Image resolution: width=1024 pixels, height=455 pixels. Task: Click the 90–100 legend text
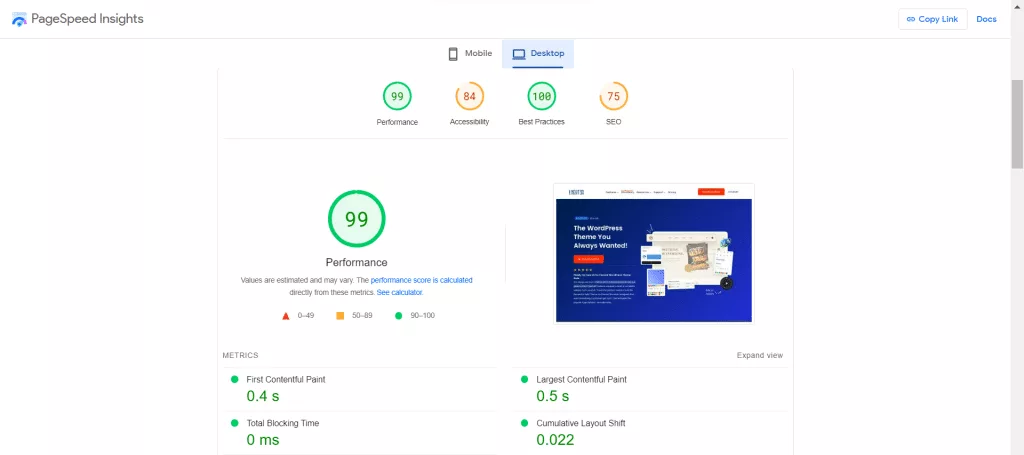(423, 316)
